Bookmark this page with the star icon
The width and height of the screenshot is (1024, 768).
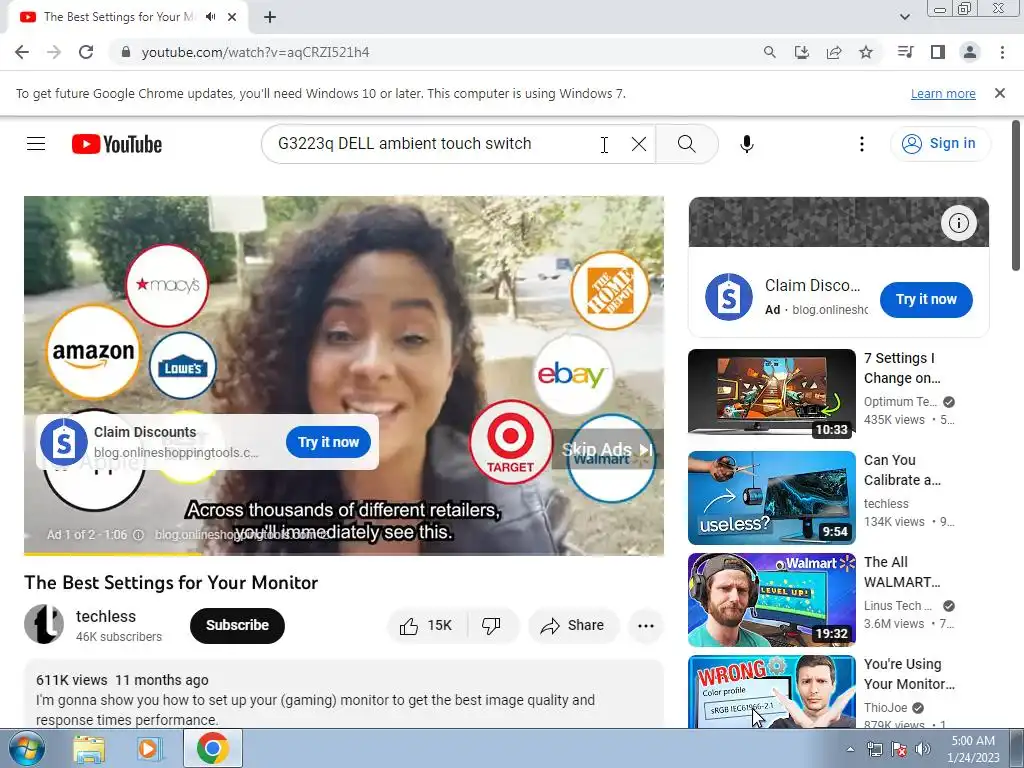click(x=866, y=52)
